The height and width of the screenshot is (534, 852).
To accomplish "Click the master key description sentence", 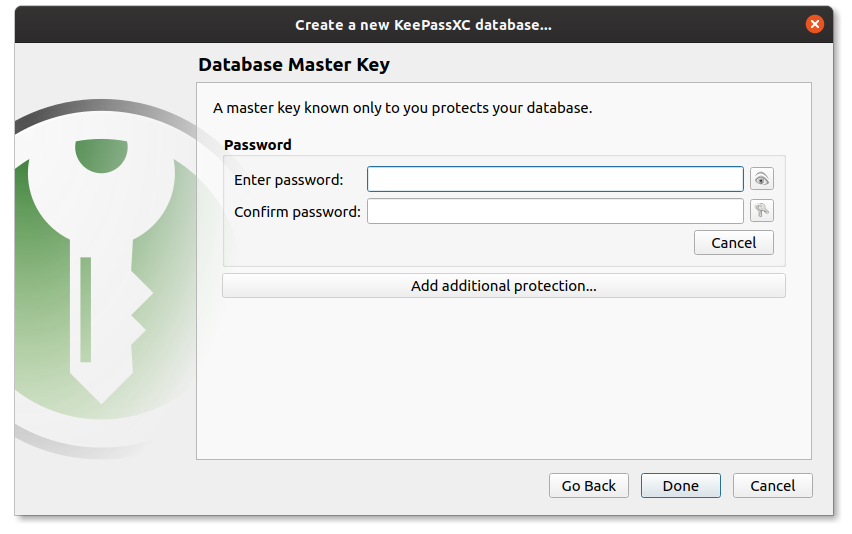I will coord(402,108).
